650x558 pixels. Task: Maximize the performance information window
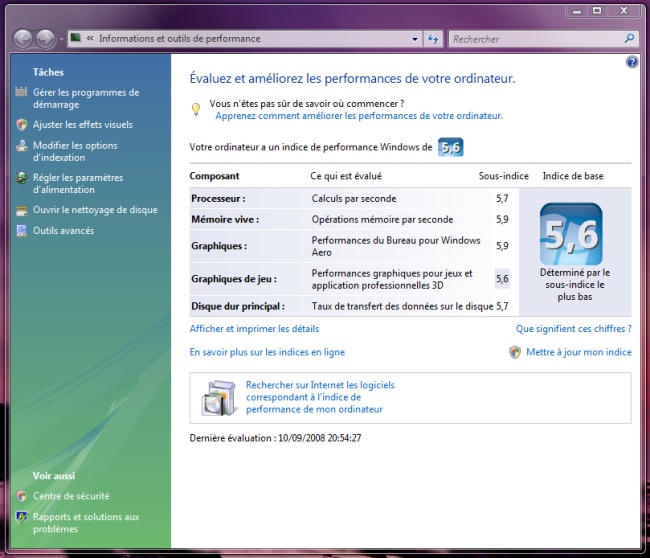tap(597, 11)
